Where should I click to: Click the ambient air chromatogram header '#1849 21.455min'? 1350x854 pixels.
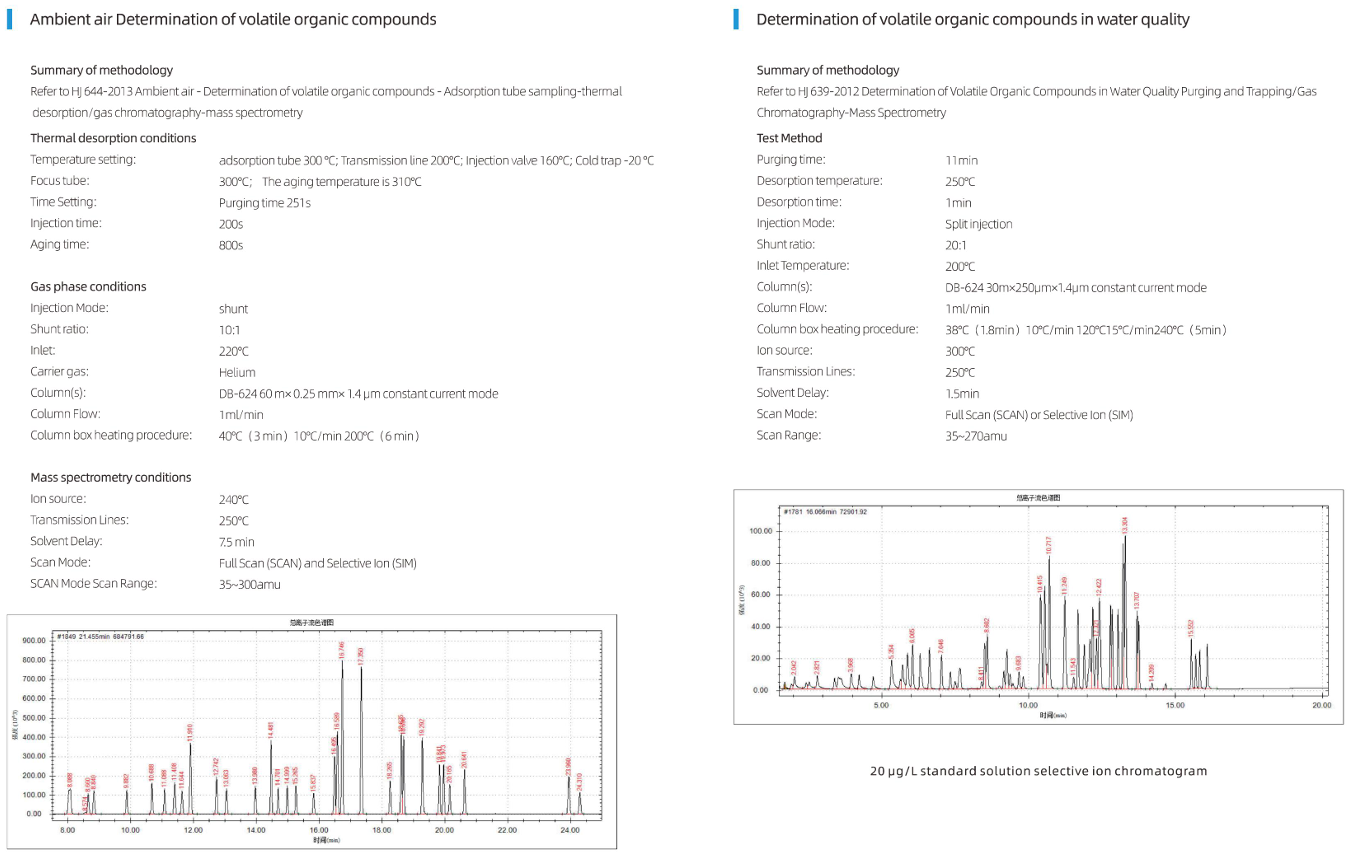pyautogui.click(x=100, y=636)
